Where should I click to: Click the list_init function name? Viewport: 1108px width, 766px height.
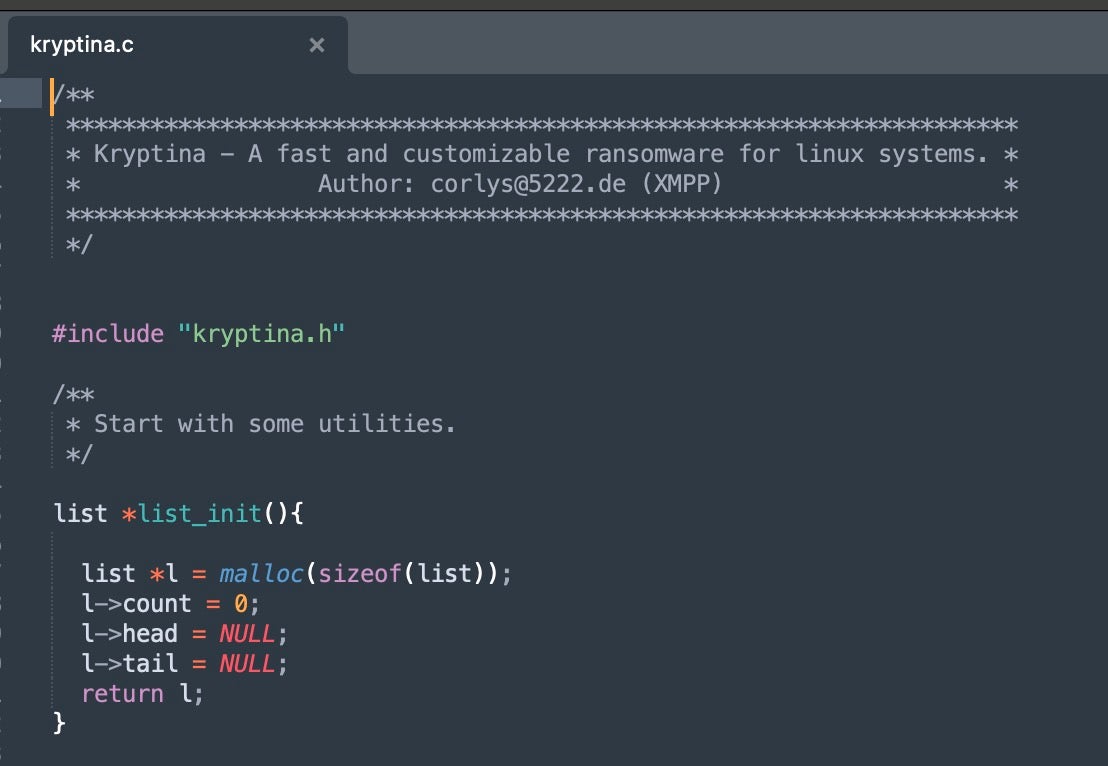pyautogui.click(x=199, y=514)
